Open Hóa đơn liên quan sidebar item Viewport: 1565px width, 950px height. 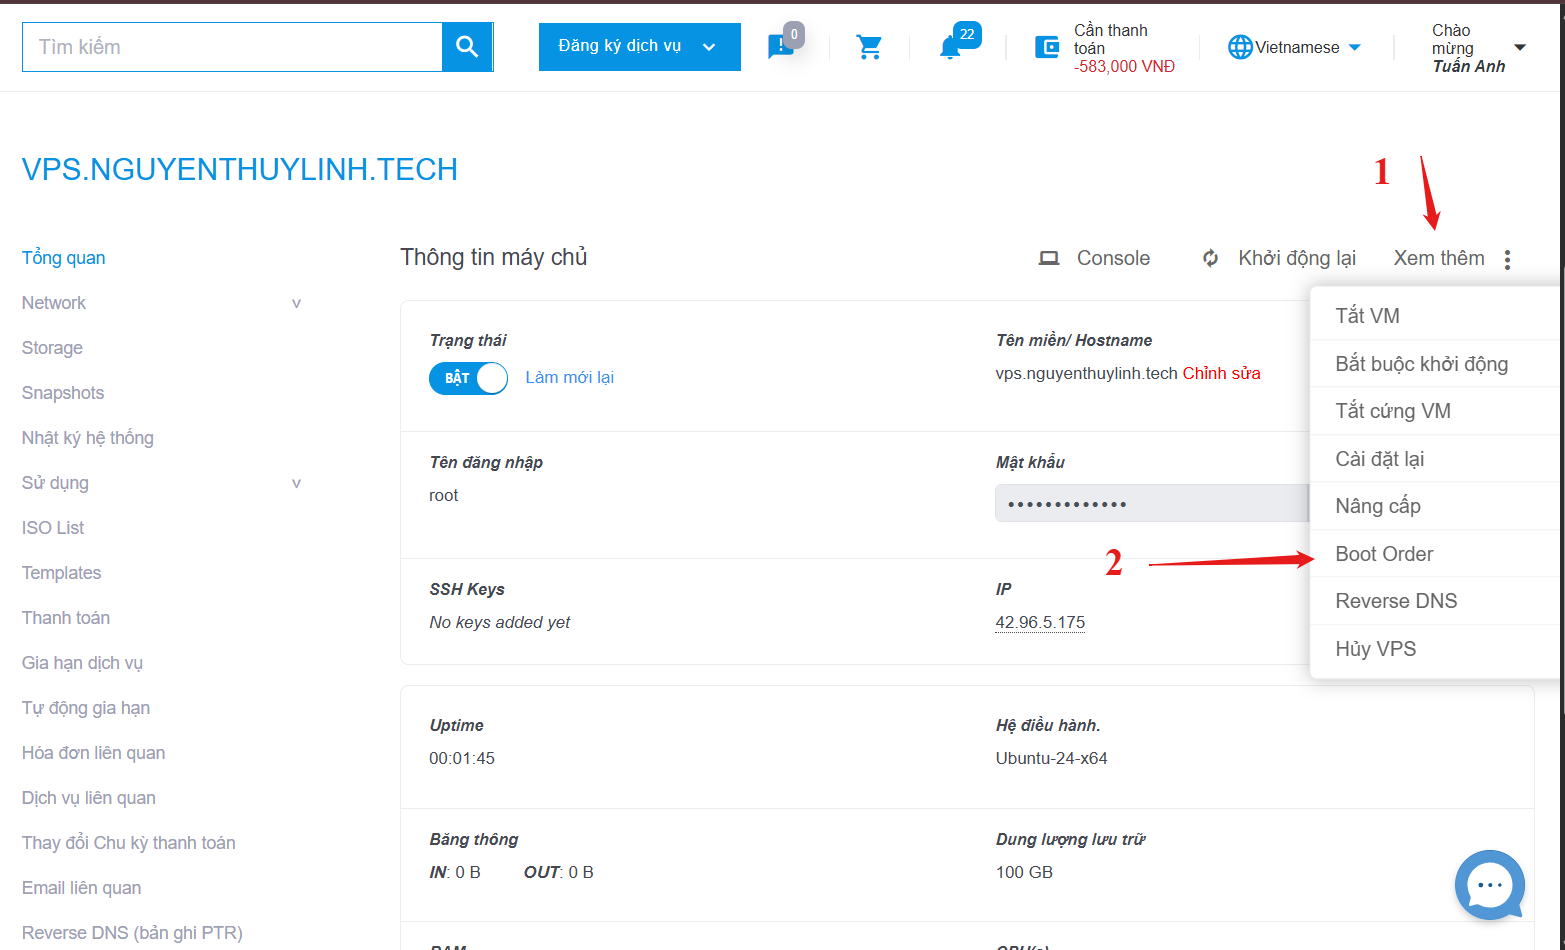tap(94, 753)
